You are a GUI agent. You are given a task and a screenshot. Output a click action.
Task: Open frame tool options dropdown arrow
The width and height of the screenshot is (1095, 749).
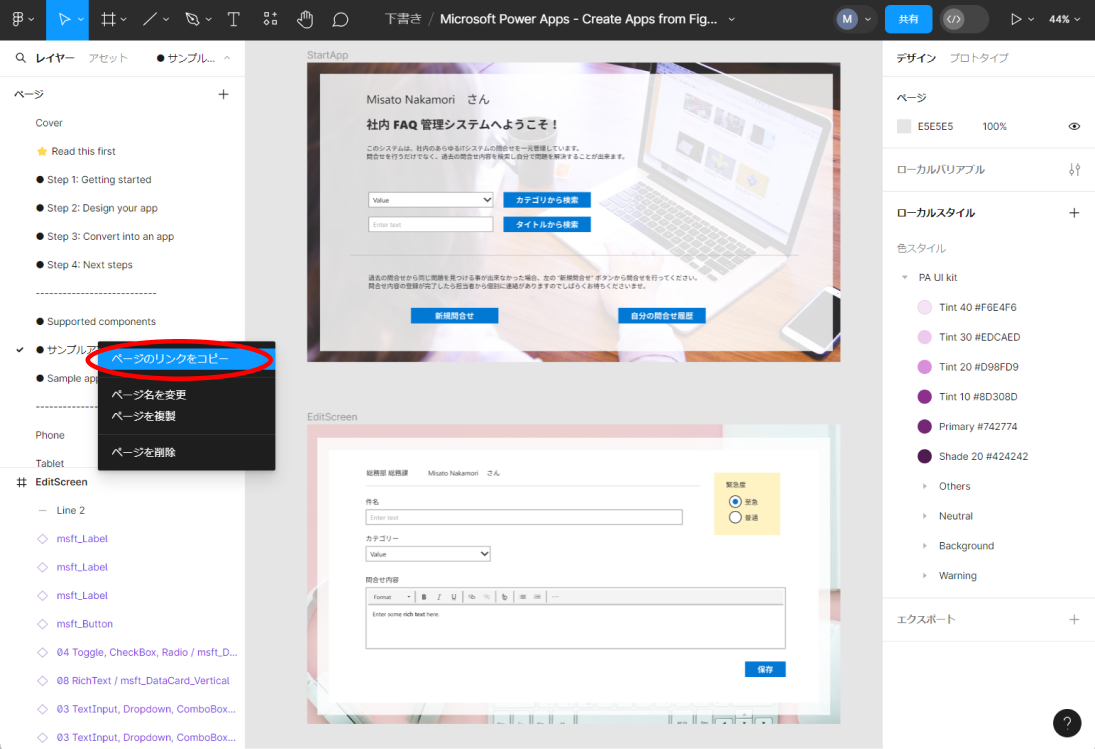point(124,20)
